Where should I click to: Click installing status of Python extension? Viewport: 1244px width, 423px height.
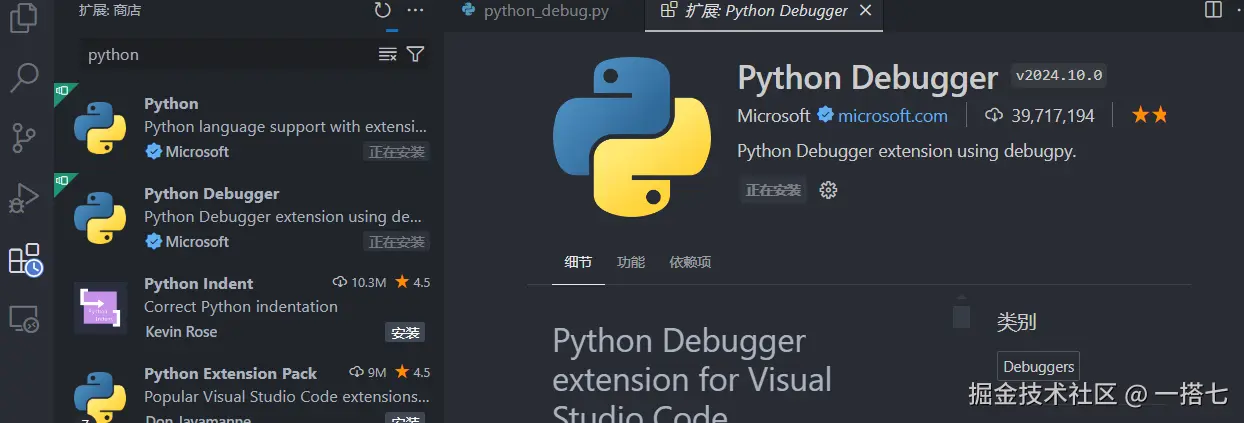pos(397,152)
